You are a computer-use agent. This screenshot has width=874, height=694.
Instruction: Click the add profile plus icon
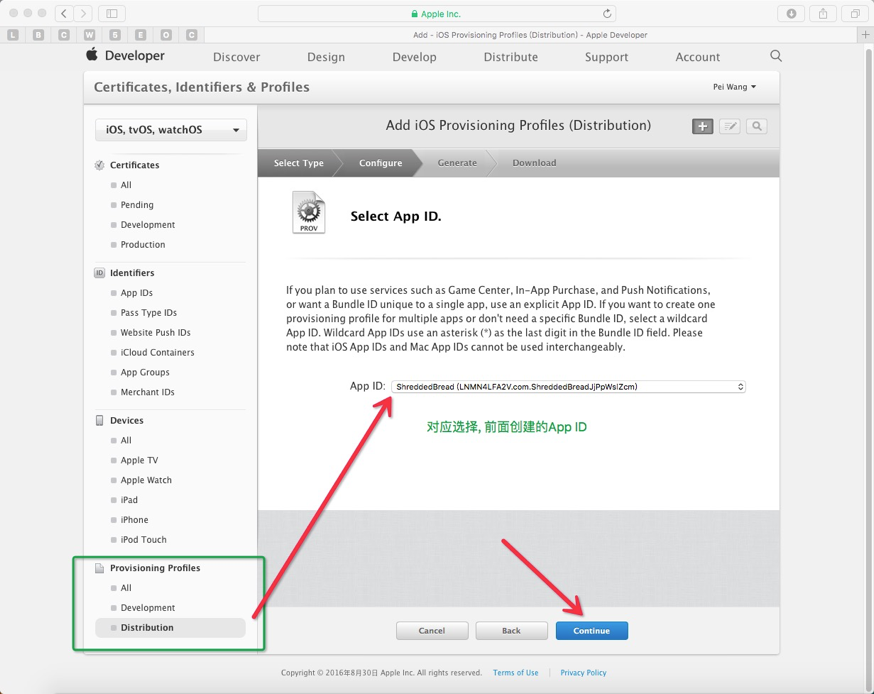(702, 127)
